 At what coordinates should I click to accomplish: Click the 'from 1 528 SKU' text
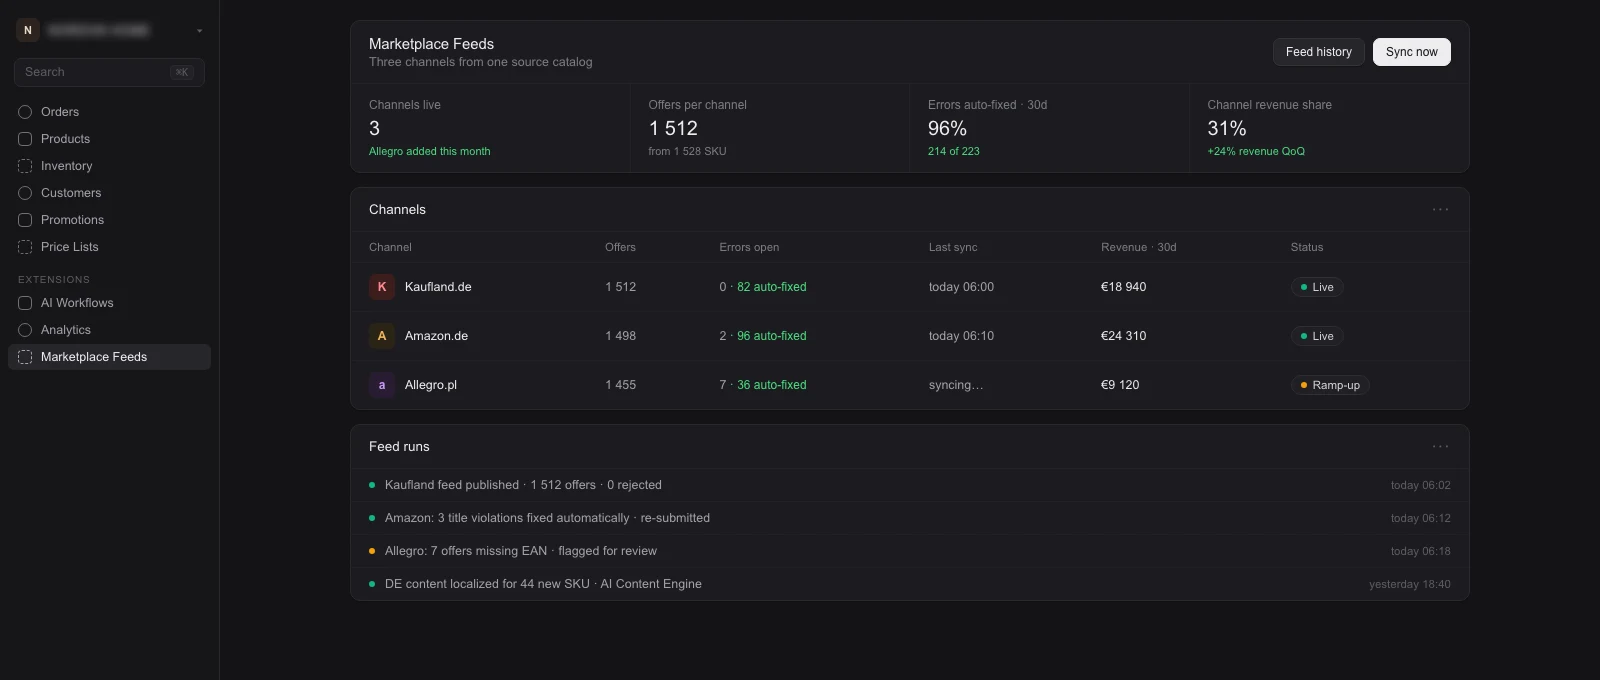(687, 152)
